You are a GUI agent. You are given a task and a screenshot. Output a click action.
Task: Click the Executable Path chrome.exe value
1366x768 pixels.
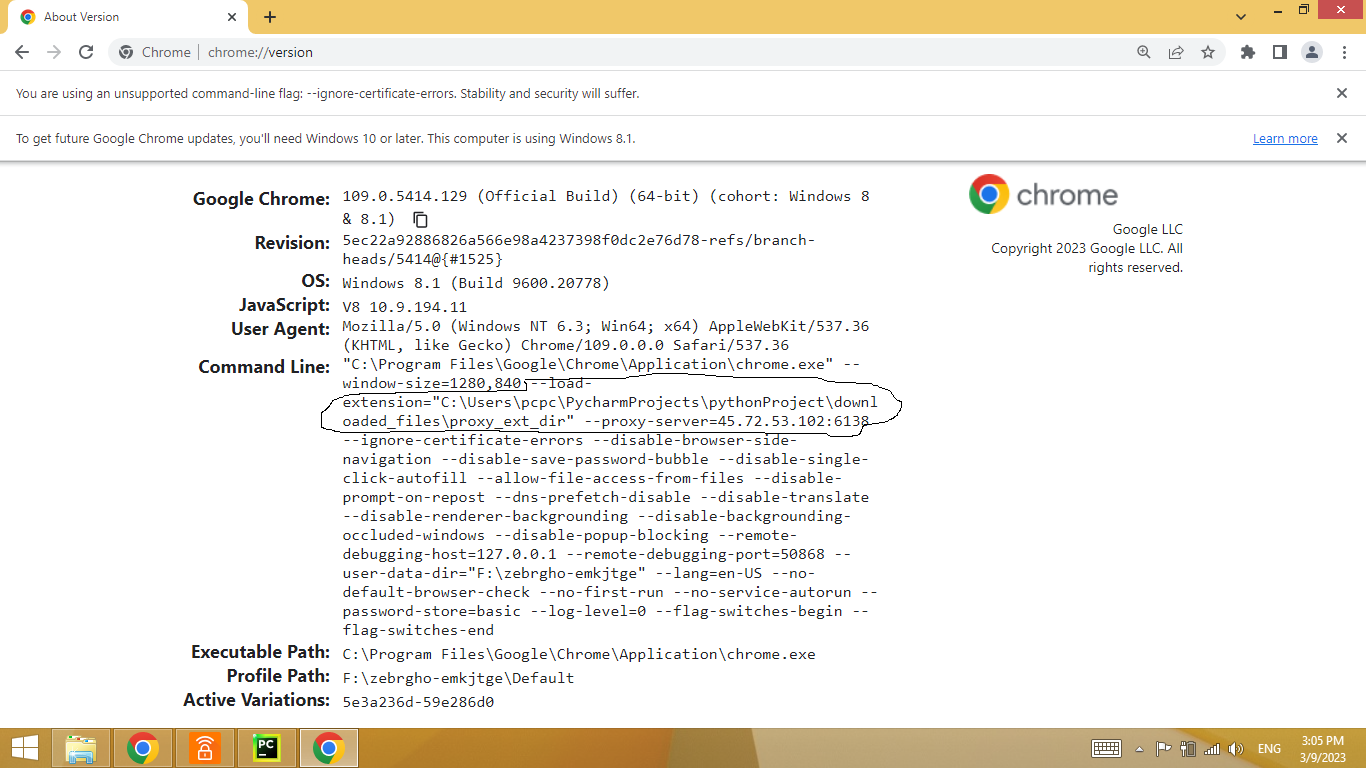point(579,654)
